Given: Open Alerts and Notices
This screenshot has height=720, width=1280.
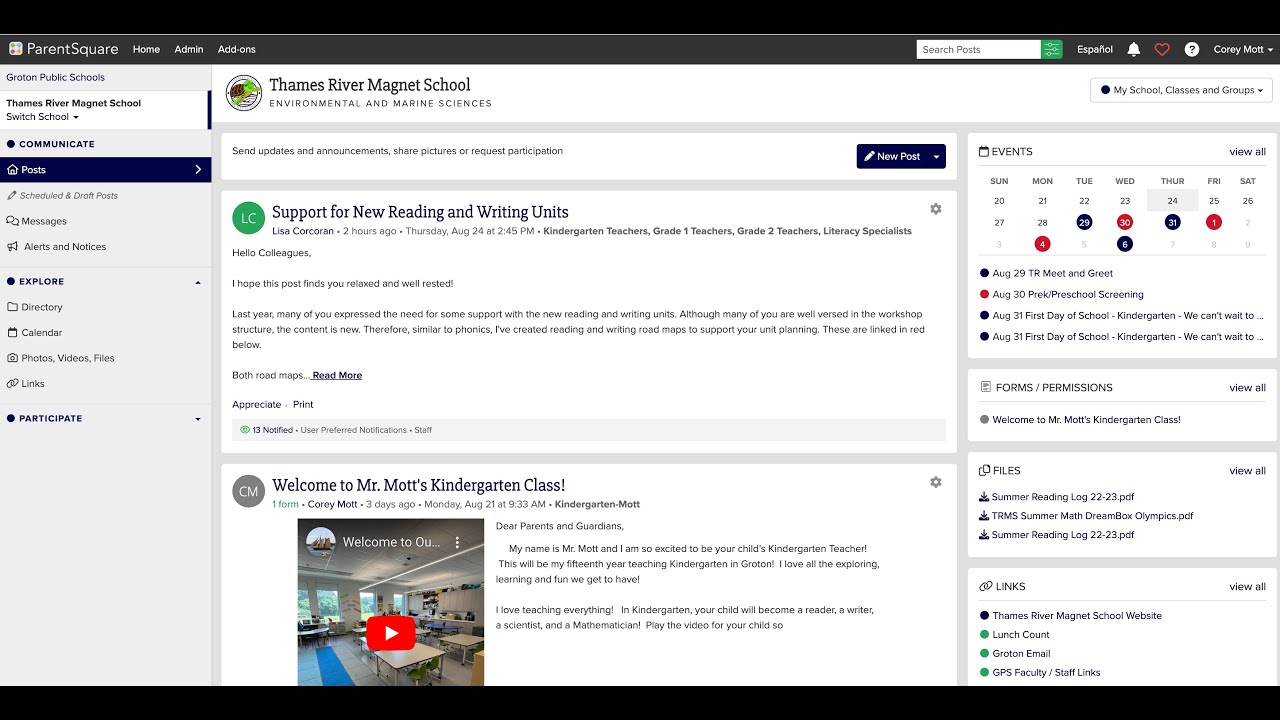Looking at the screenshot, I should 57,247.
